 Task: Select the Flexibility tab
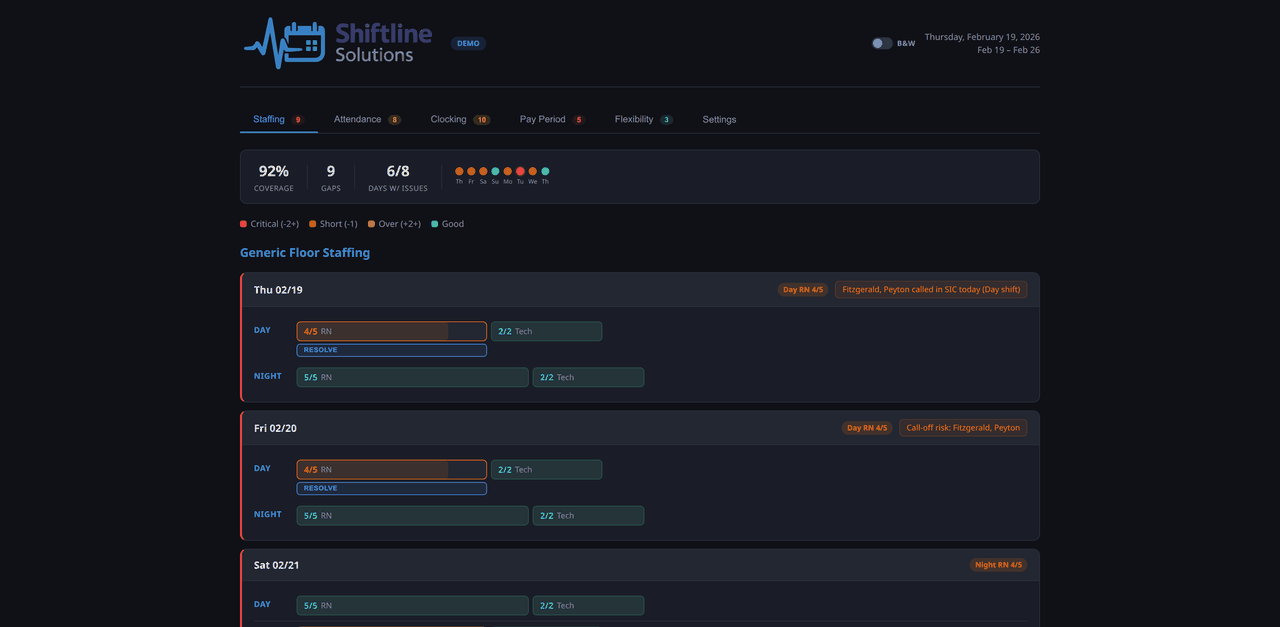coord(643,119)
